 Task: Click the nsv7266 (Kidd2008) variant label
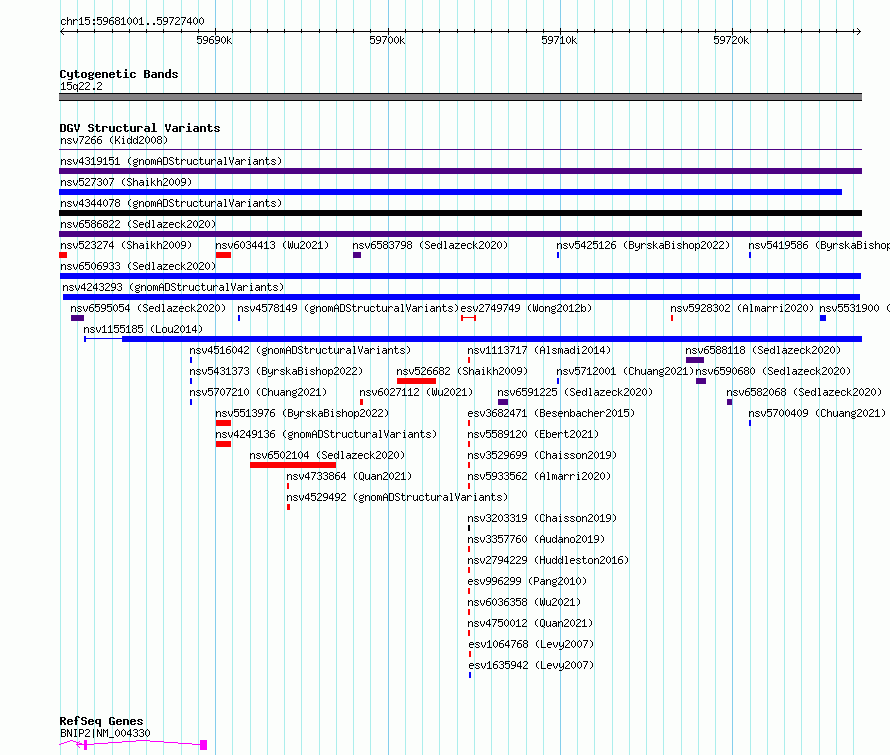click(114, 140)
